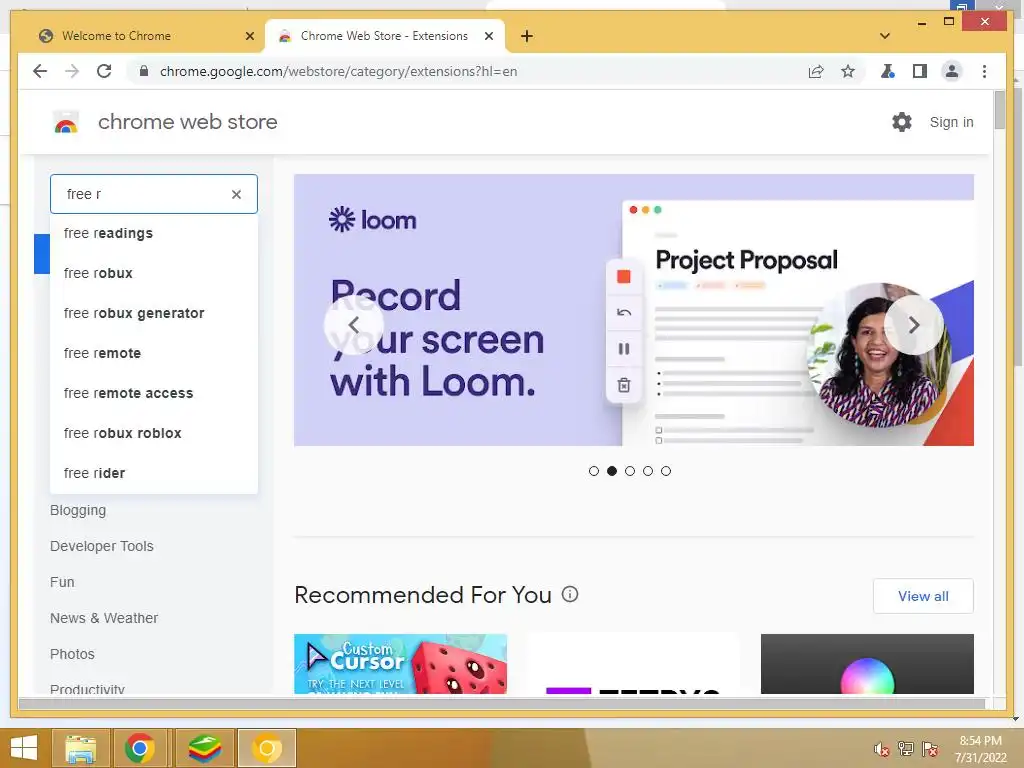Image resolution: width=1024 pixels, height=768 pixels.
Task: Open the Productivity category
Action: point(87,688)
